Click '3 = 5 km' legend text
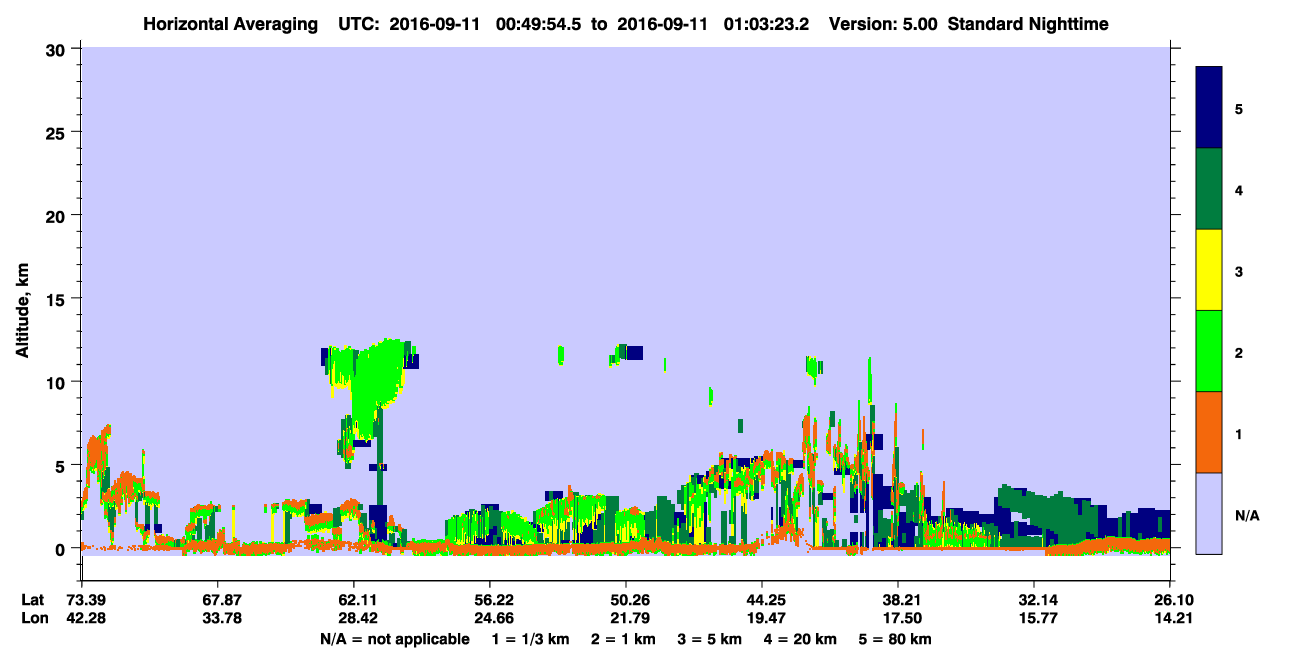This screenshot has width=1300, height=667. coord(711,639)
